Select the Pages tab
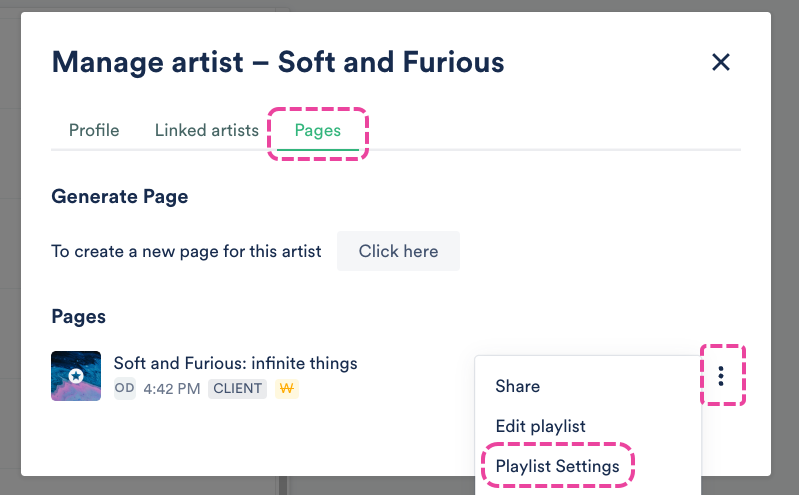The width and height of the screenshot is (799, 495). 318,131
